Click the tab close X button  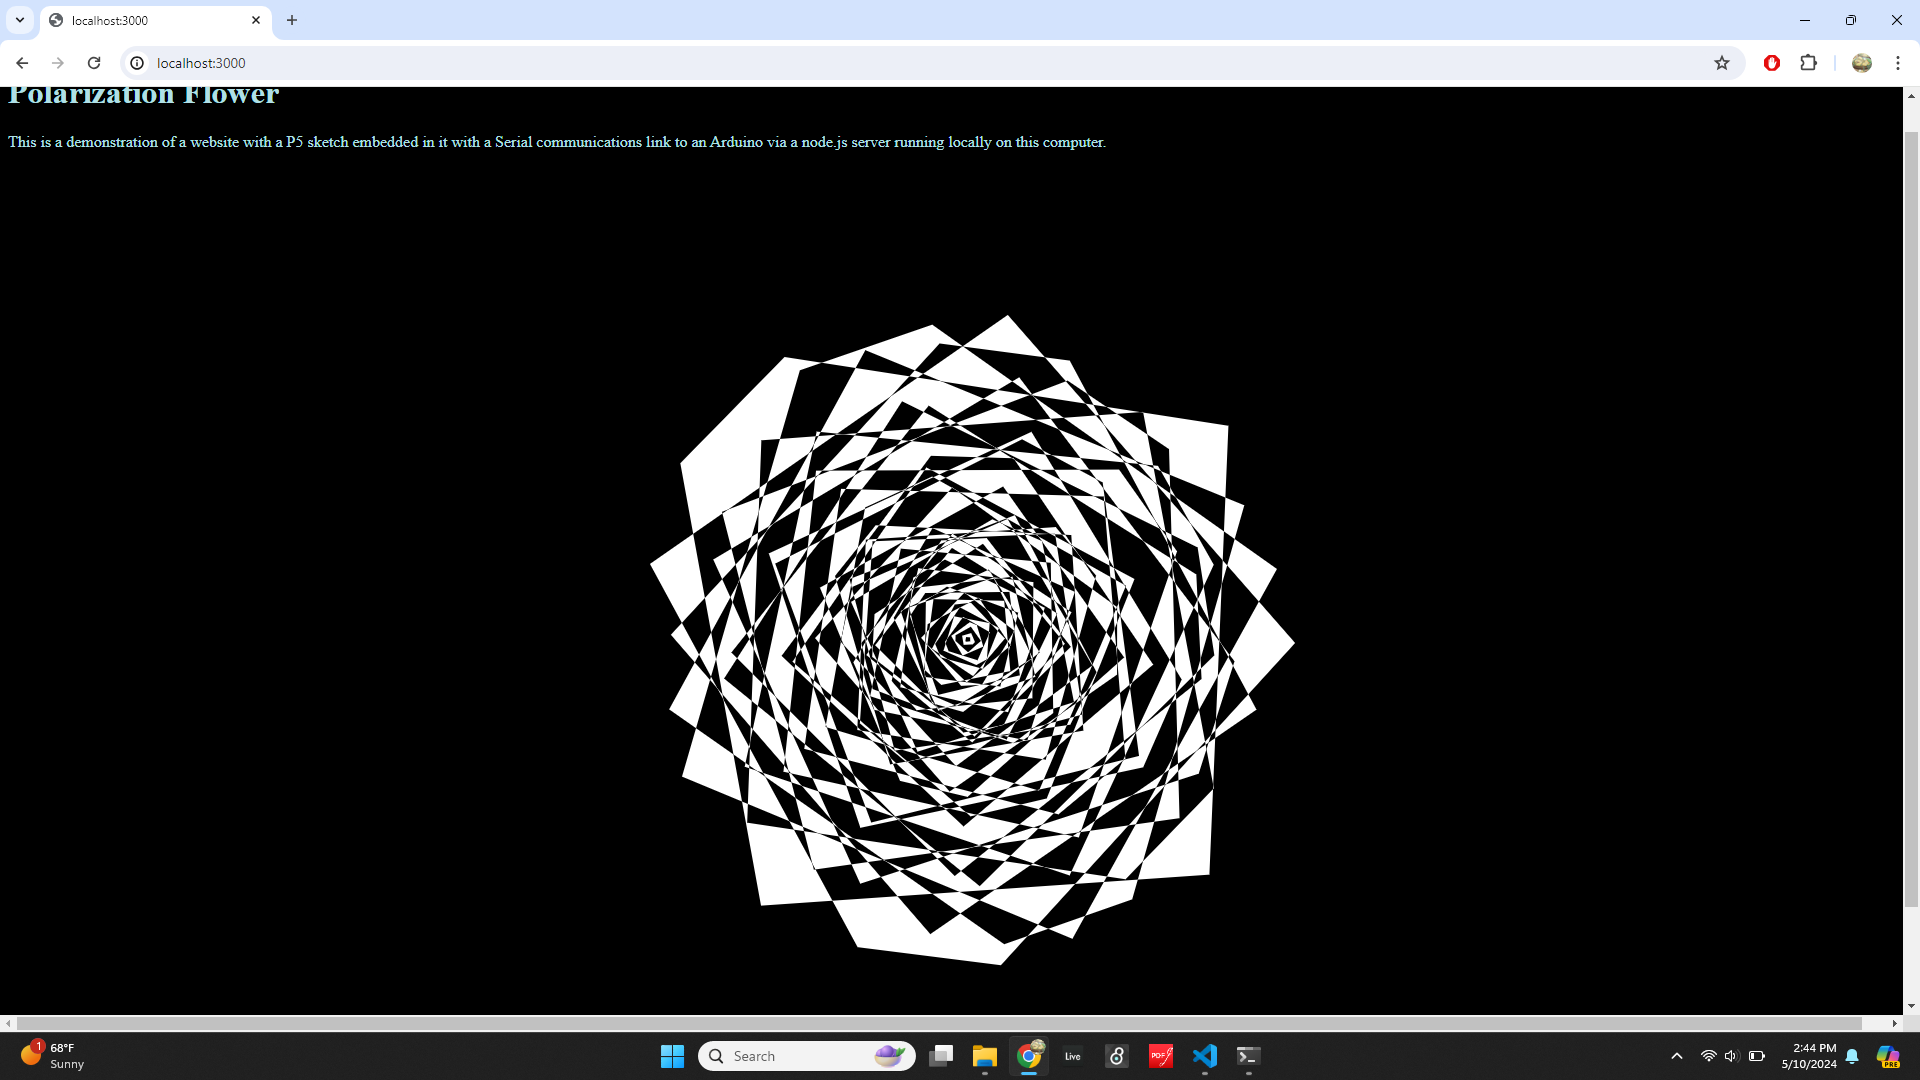[256, 20]
